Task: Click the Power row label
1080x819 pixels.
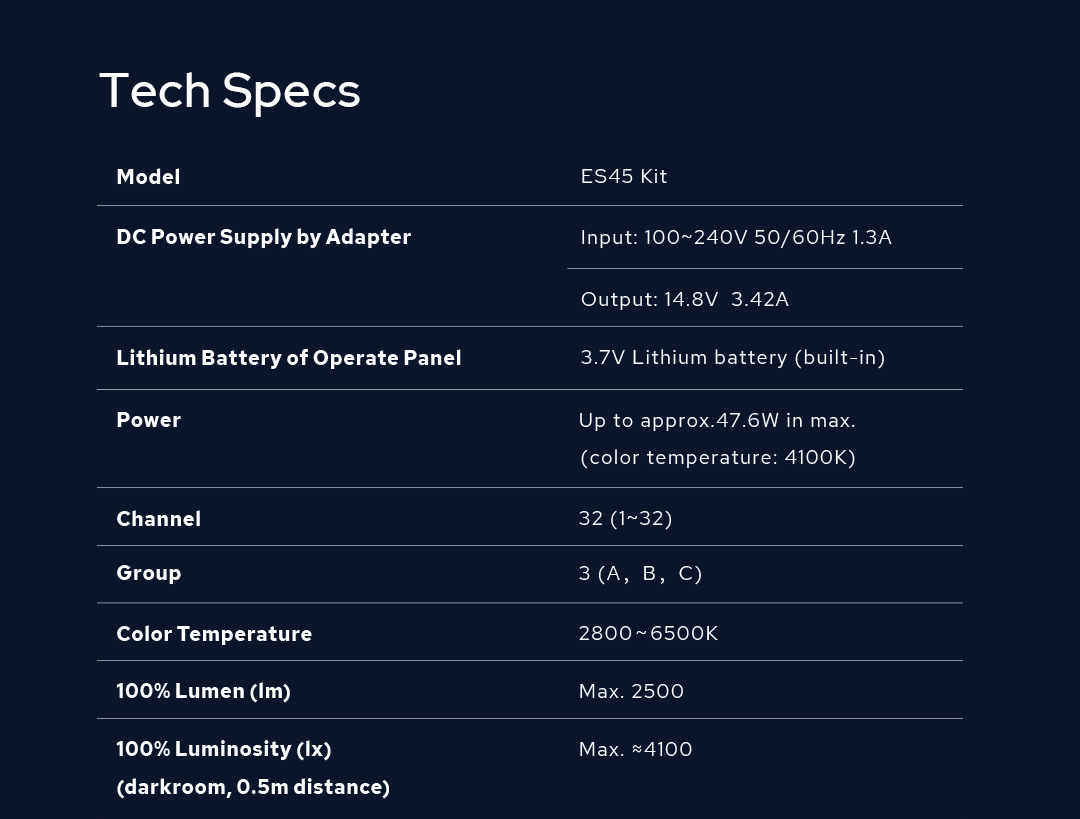Action: 148,420
